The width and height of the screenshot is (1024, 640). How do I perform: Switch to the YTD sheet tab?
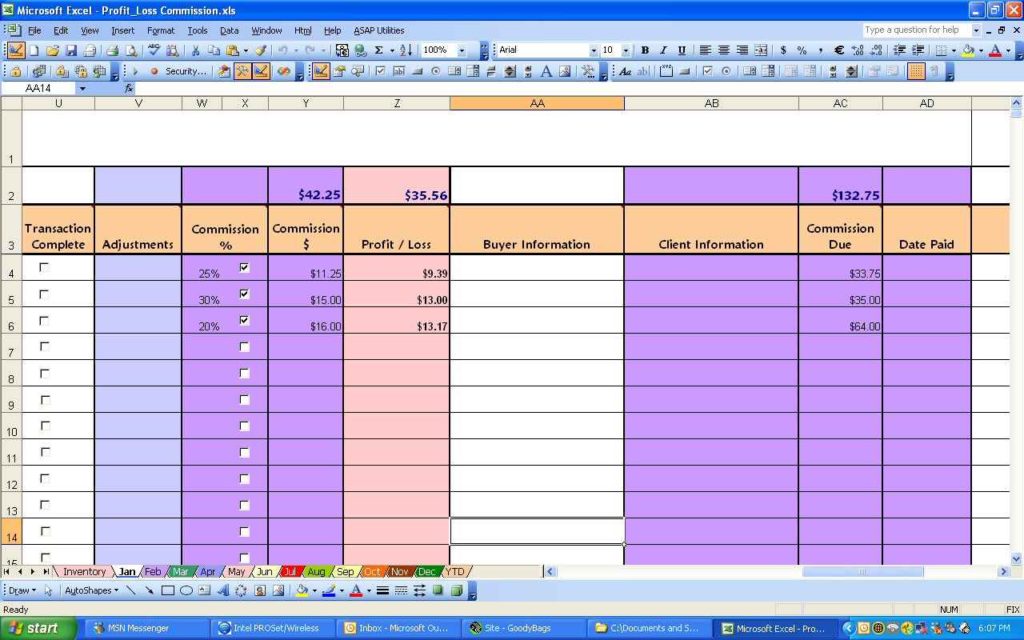coord(455,571)
